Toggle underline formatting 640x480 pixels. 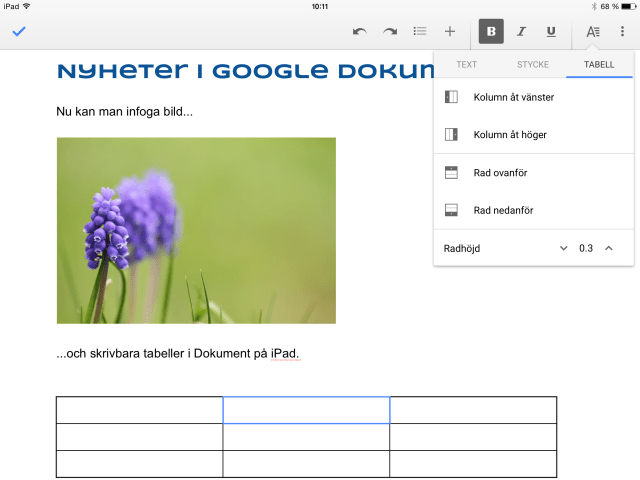(x=551, y=31)
